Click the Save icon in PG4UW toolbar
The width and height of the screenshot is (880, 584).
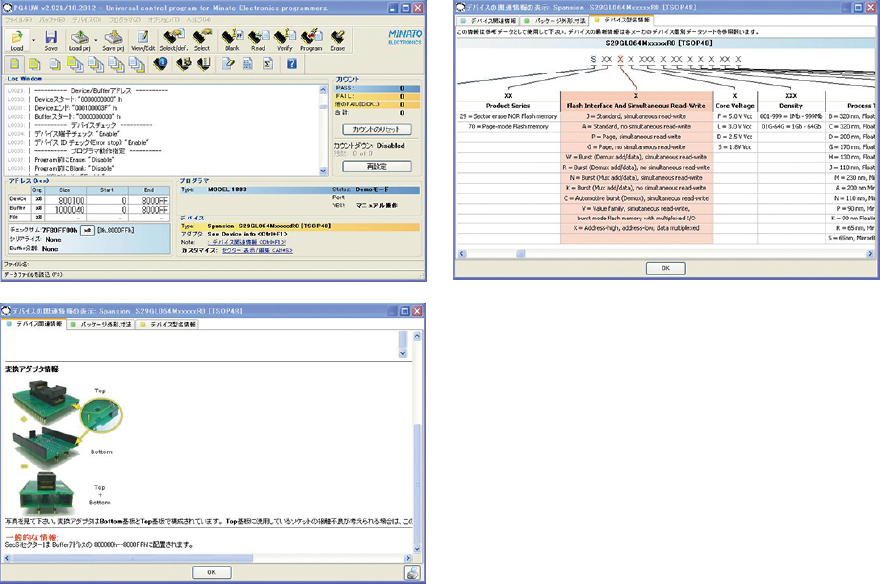pyautogui.click(x=51, y=40)
